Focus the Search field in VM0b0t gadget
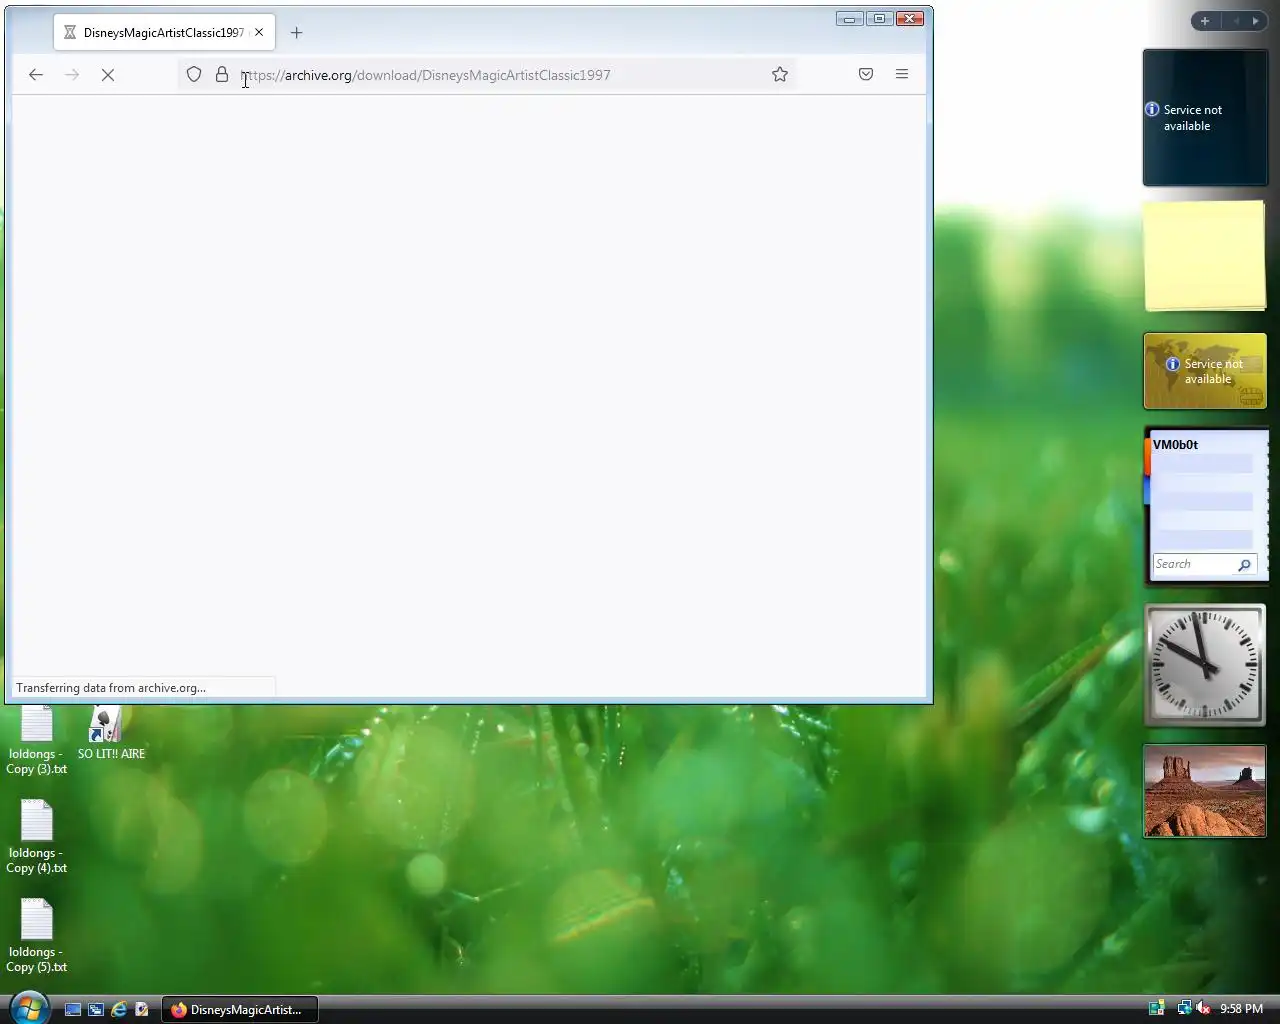 1194,565
